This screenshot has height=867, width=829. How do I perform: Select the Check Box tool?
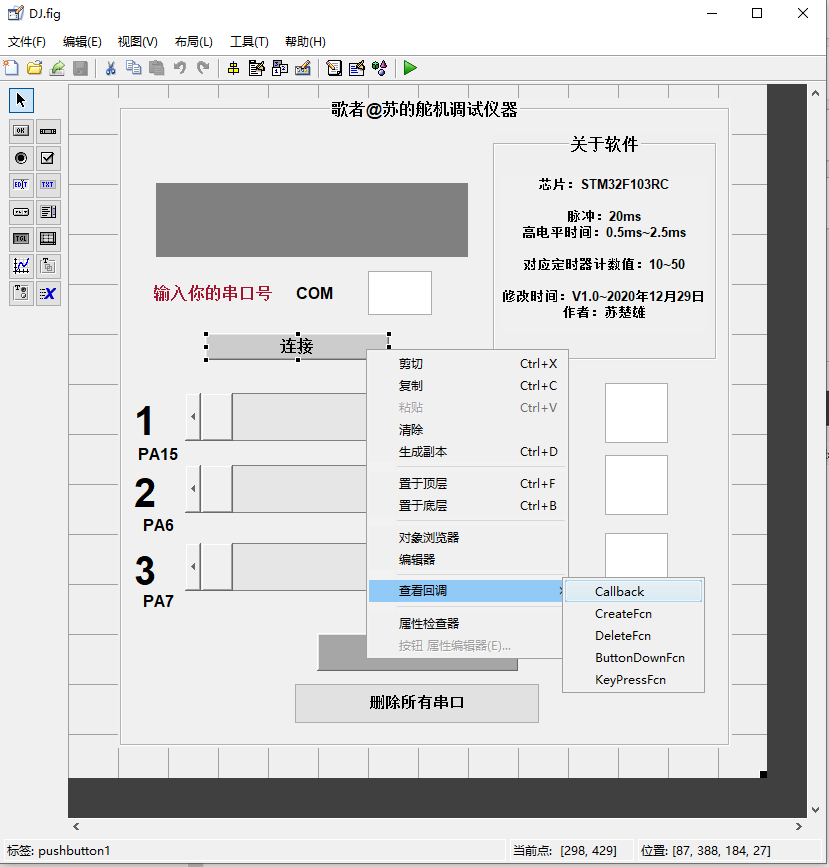pyautogui.click(x=48, y=158)
